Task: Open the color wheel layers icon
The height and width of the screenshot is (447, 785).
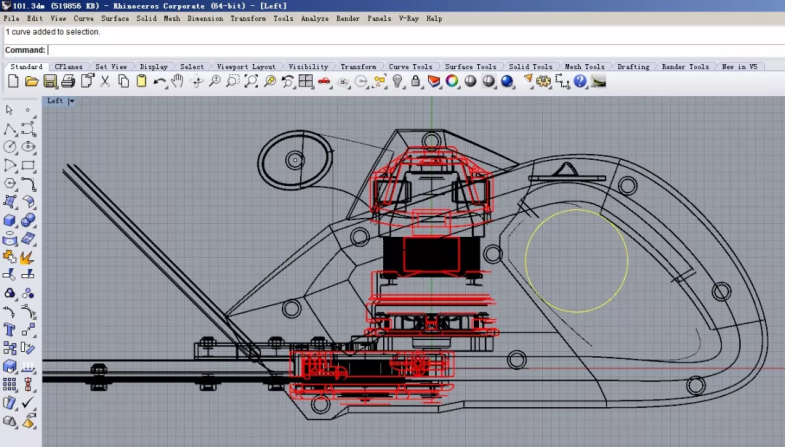Action: [452, 81]
